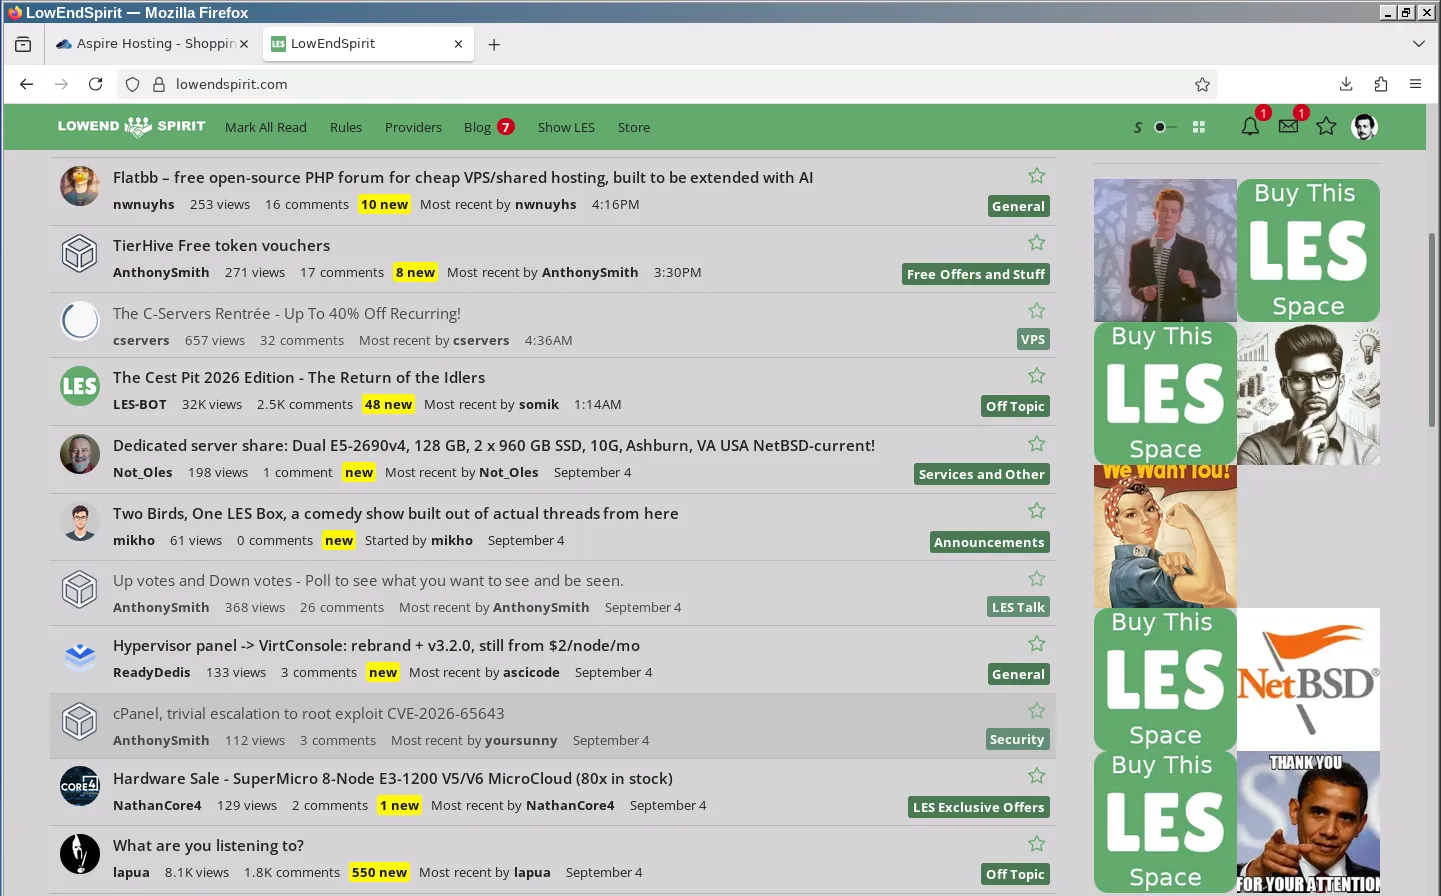
Task: Open Not_Oles avatar image
Action: (x=80, y=454)
